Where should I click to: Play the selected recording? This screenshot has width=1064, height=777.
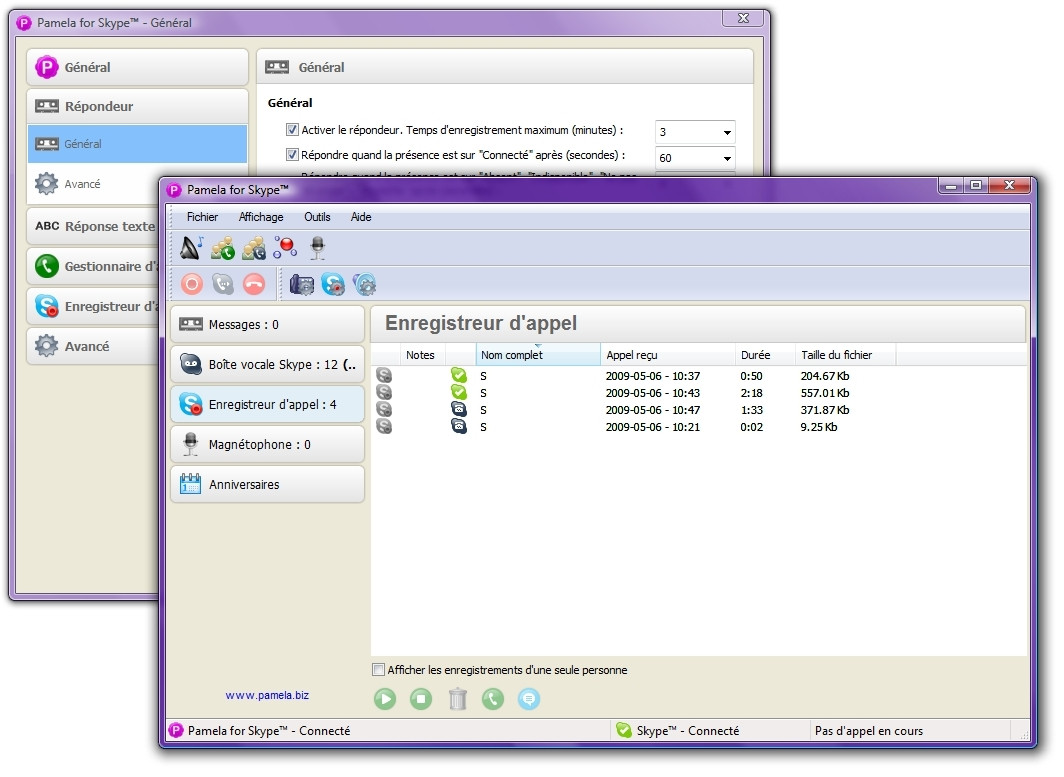pos(385,699)
